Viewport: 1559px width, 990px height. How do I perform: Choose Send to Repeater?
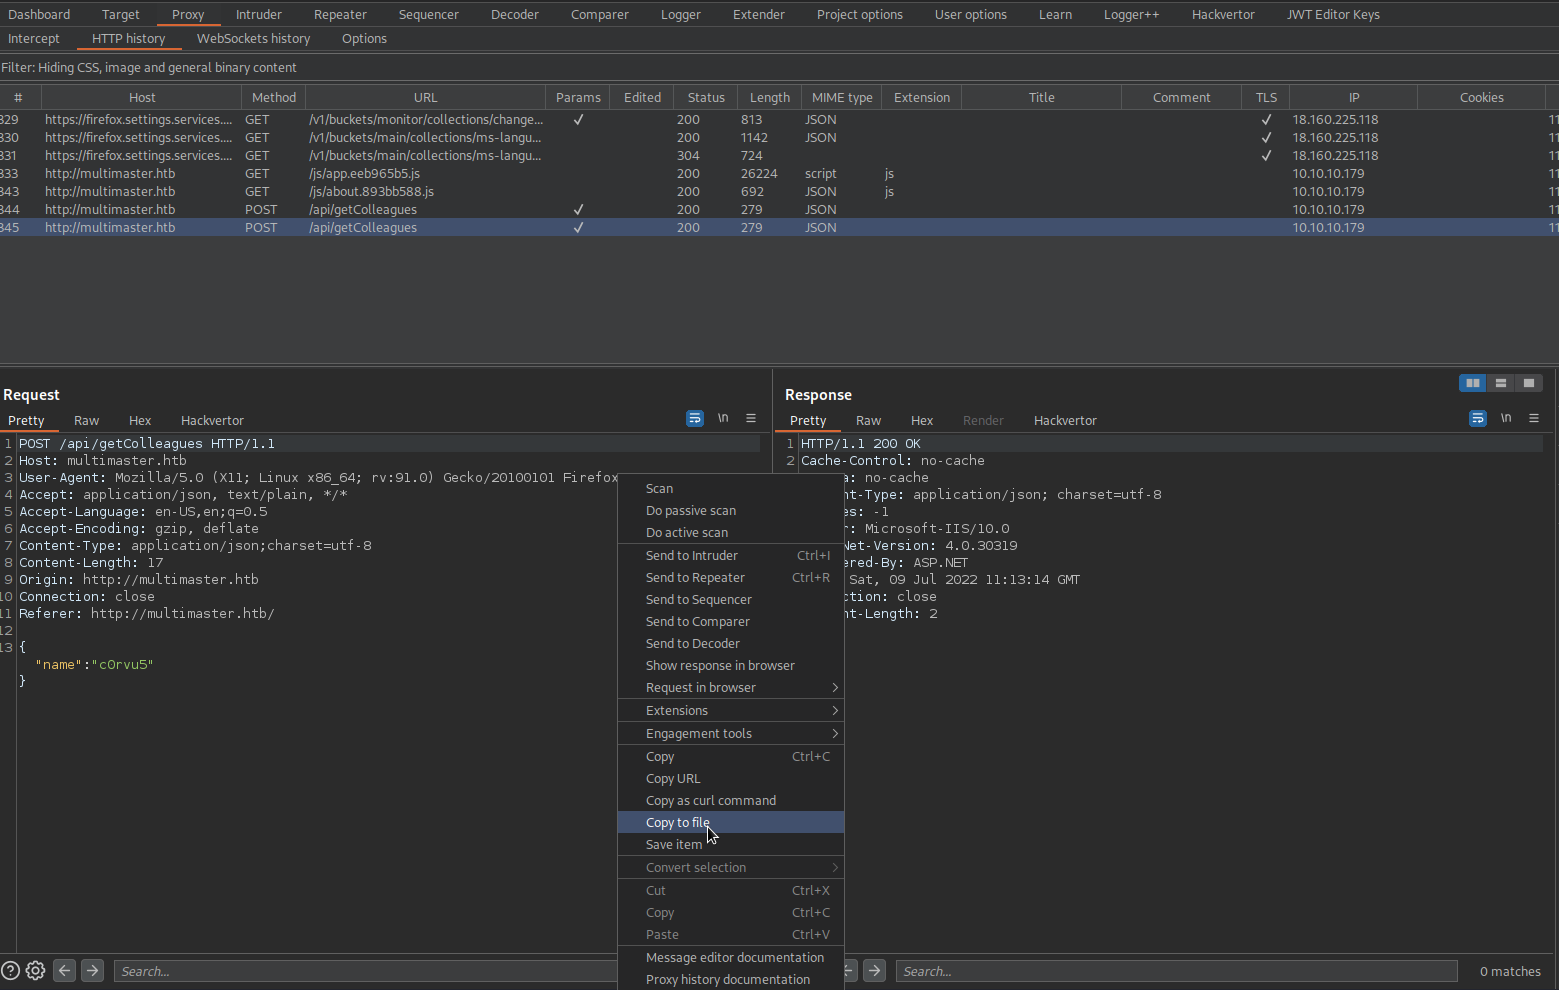click(731, 578)
